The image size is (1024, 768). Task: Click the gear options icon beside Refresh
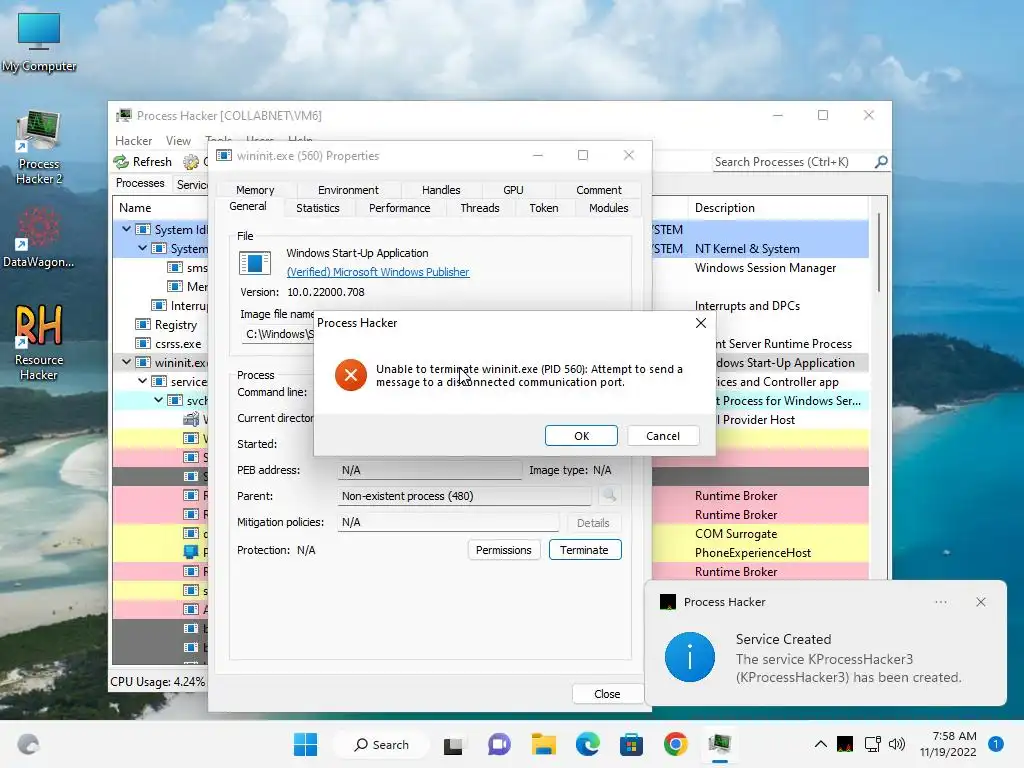click(191, 162)
